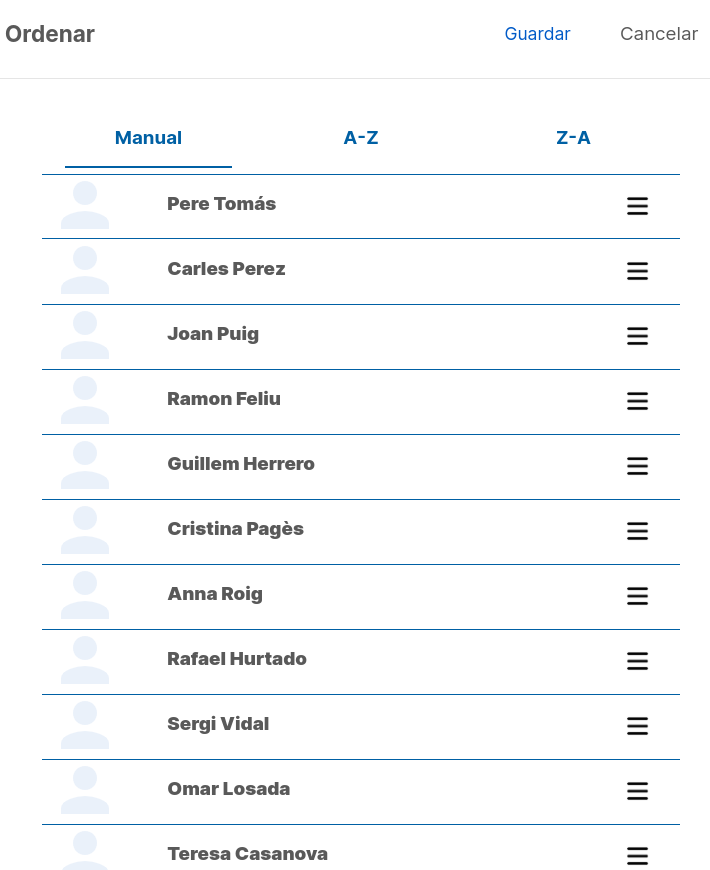This screenshot has height=870, width=710.
Task: Click the avatar next to Joan Puig
Action: (x=85, y=335)
